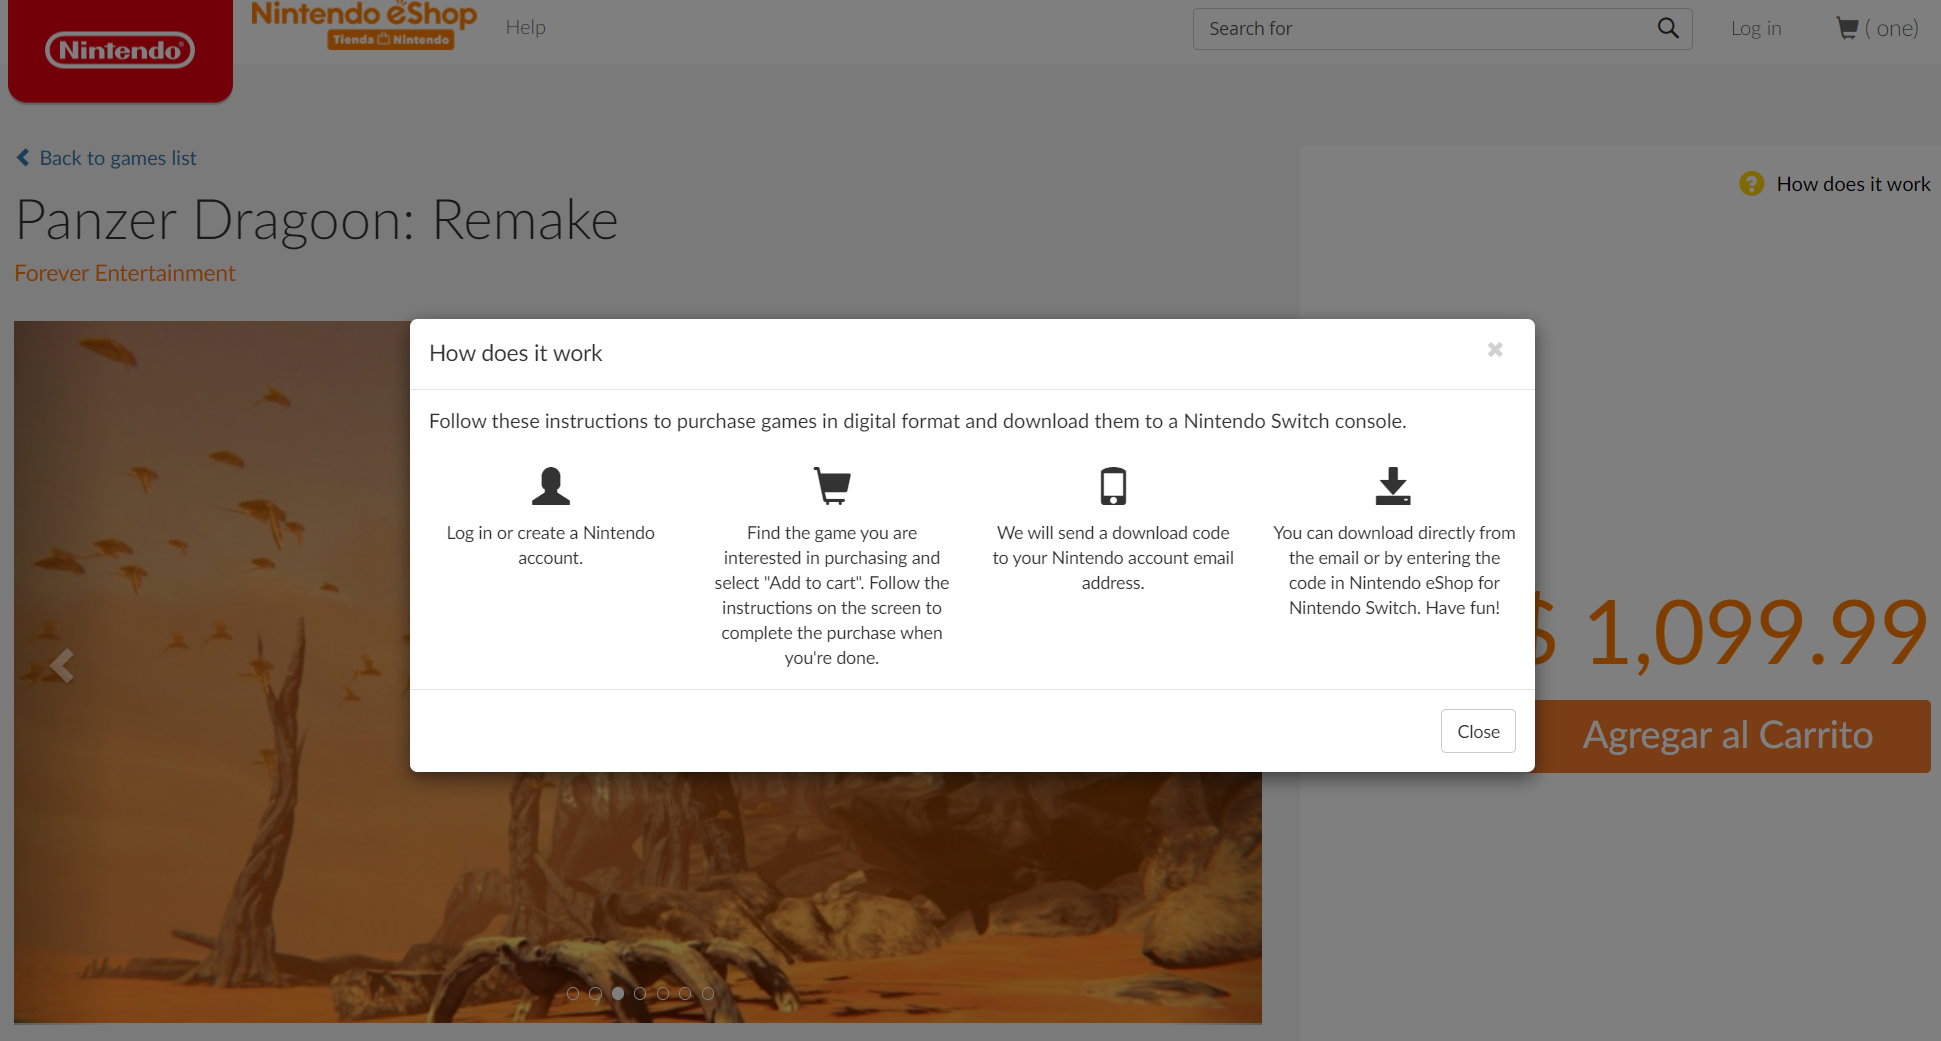Click the user account silhouette icon
This screenshot has height=1041, width=1941.
coord(550,486)
